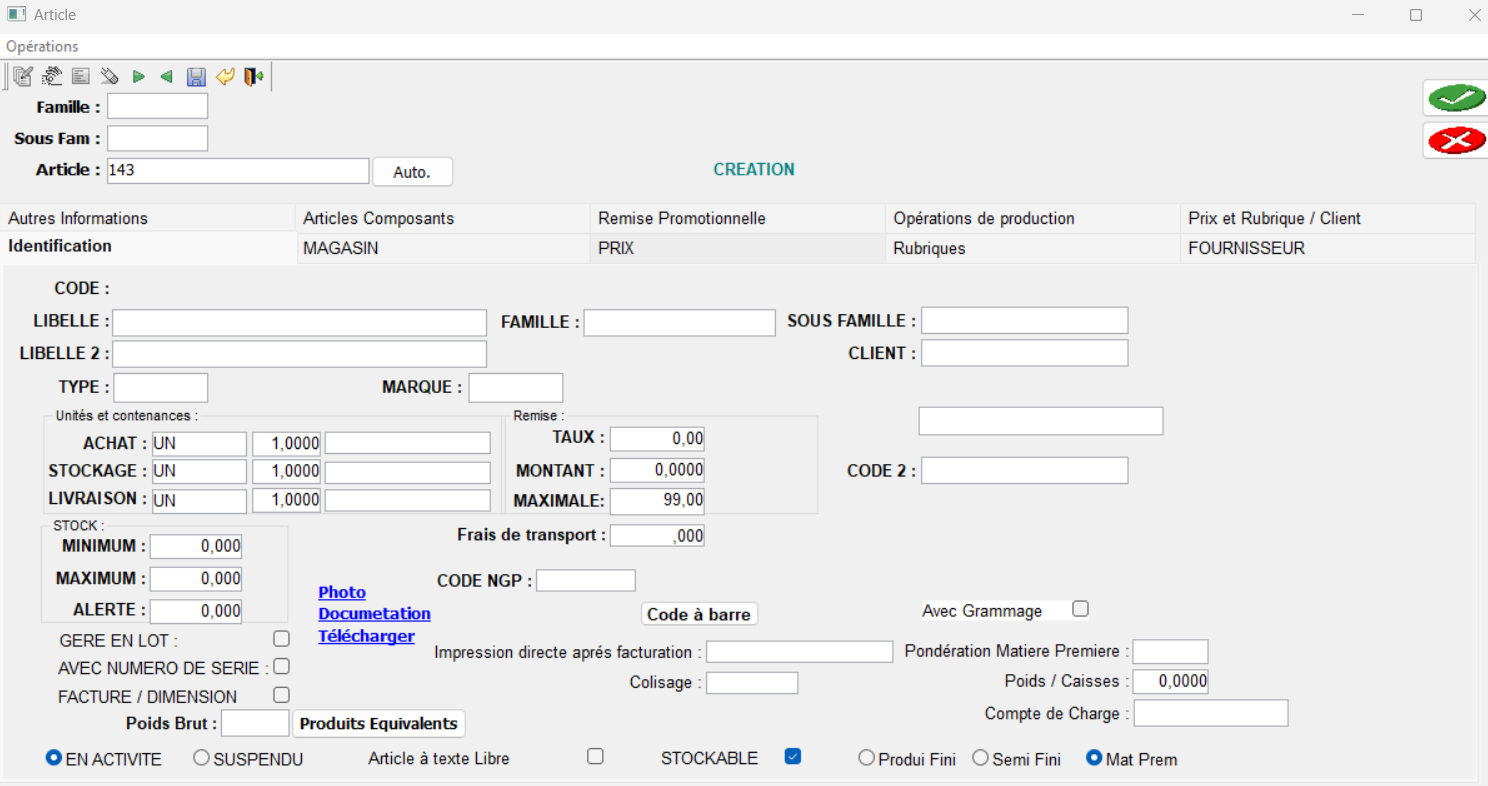
Task: Switch to Autres Informations tab
Action: click(x=149, y=218)
